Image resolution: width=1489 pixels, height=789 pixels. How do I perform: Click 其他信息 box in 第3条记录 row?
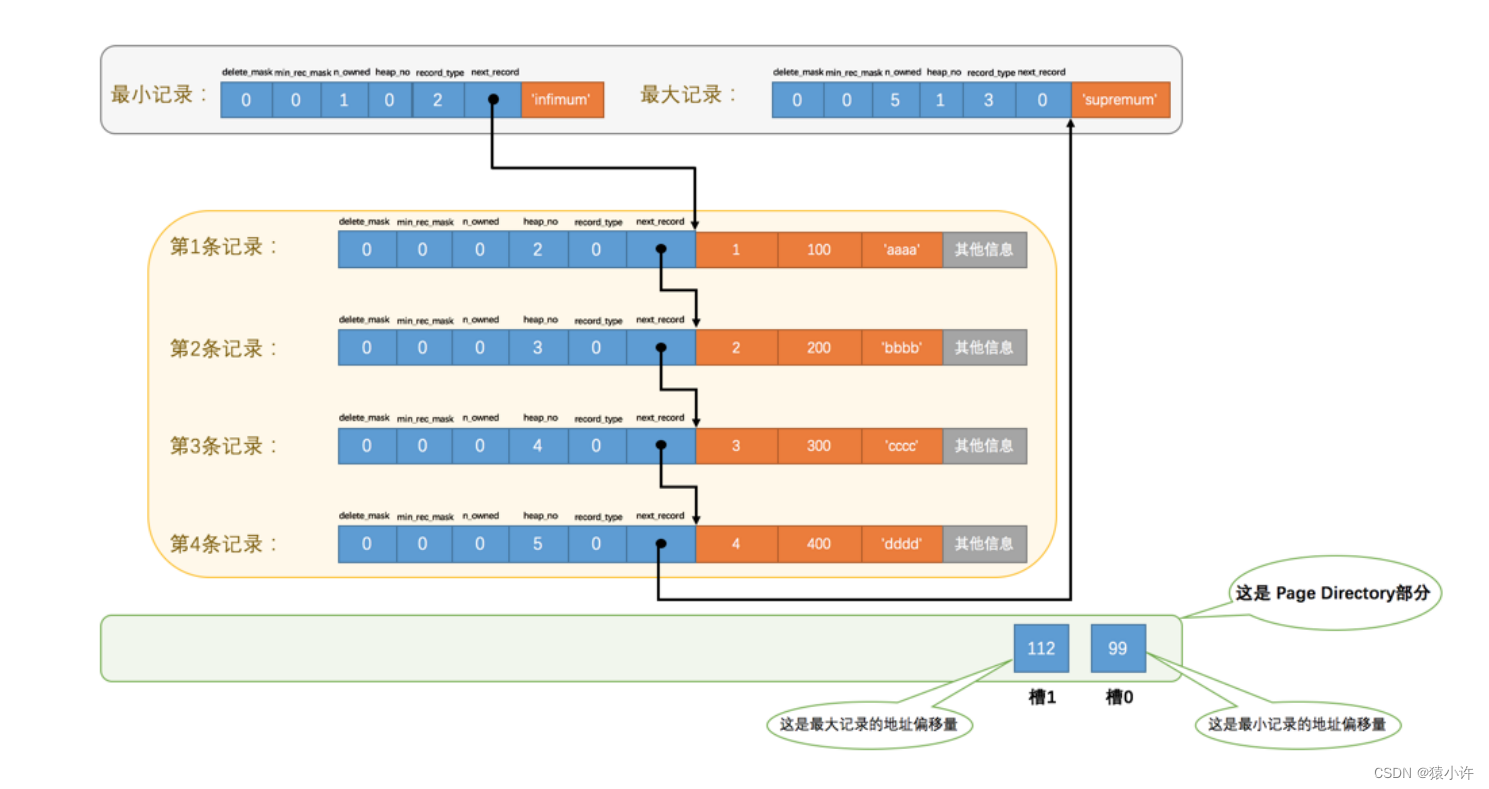coord(985,445)
